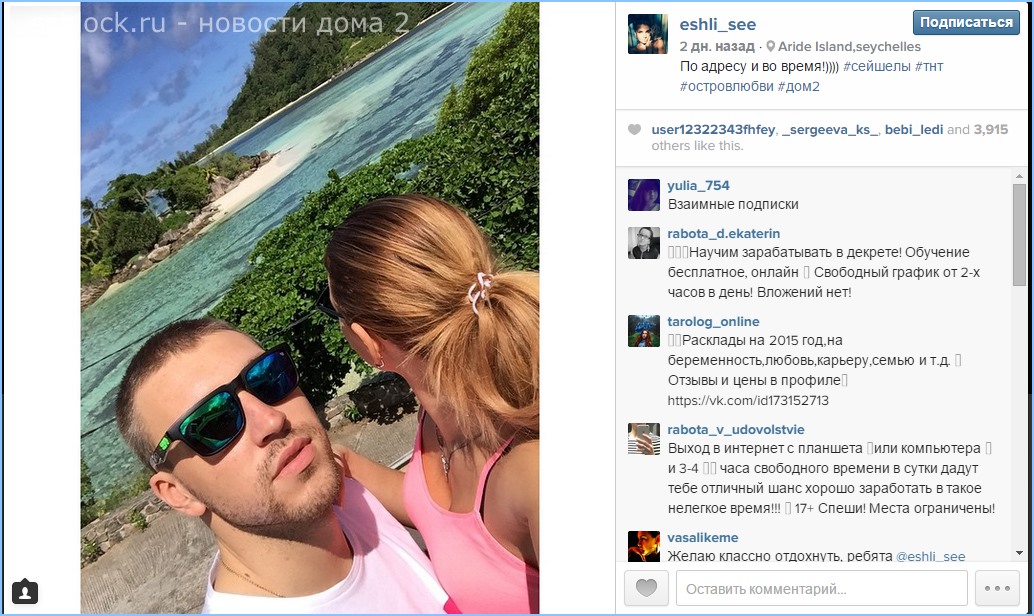Open the three-dots more options button
1034x616 pixels.
997,588
